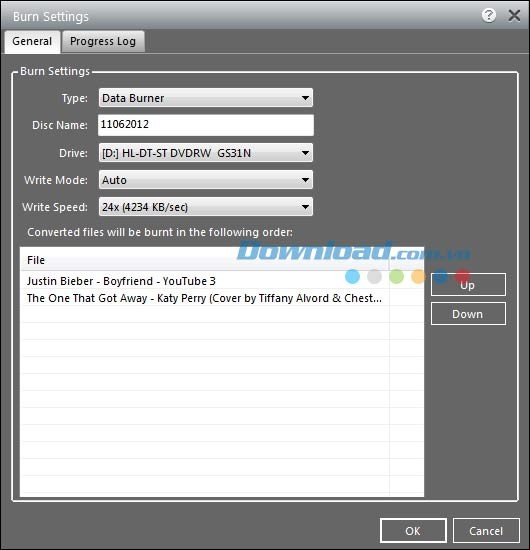Switch to the General tab
The image size is (530, 550).
coord(32,41)
